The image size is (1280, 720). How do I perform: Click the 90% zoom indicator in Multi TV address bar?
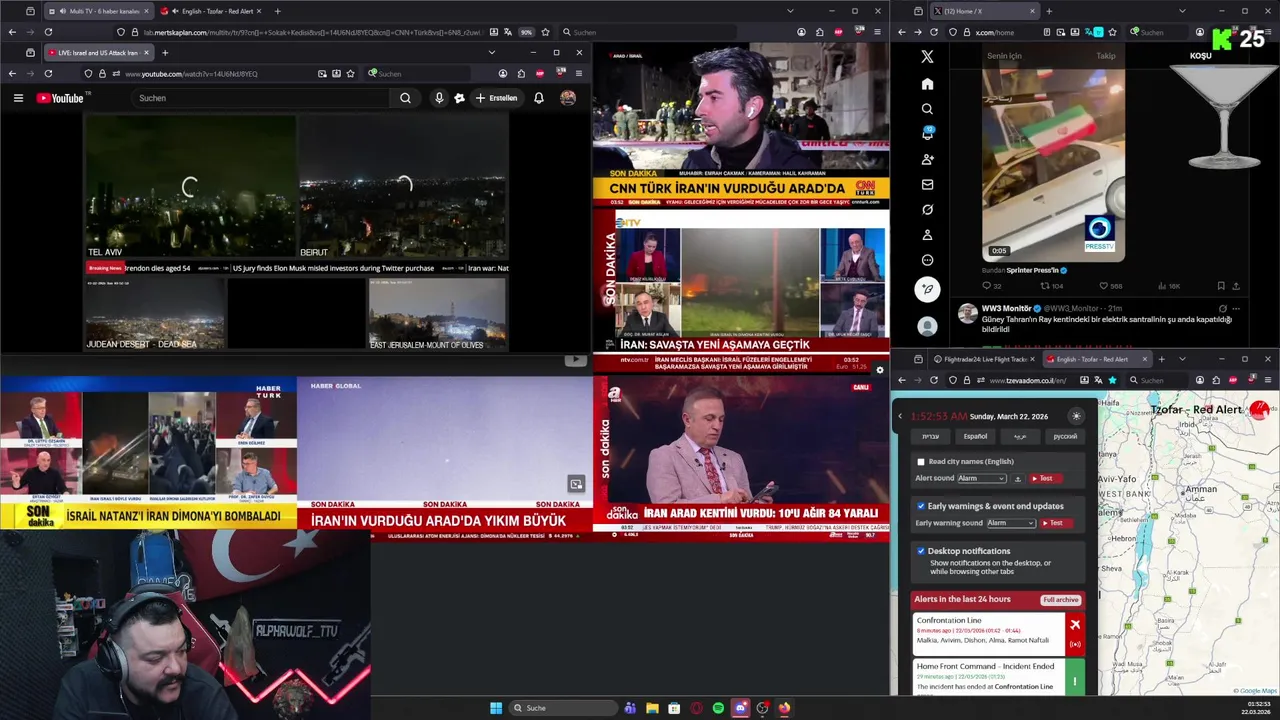coord(526,32)
